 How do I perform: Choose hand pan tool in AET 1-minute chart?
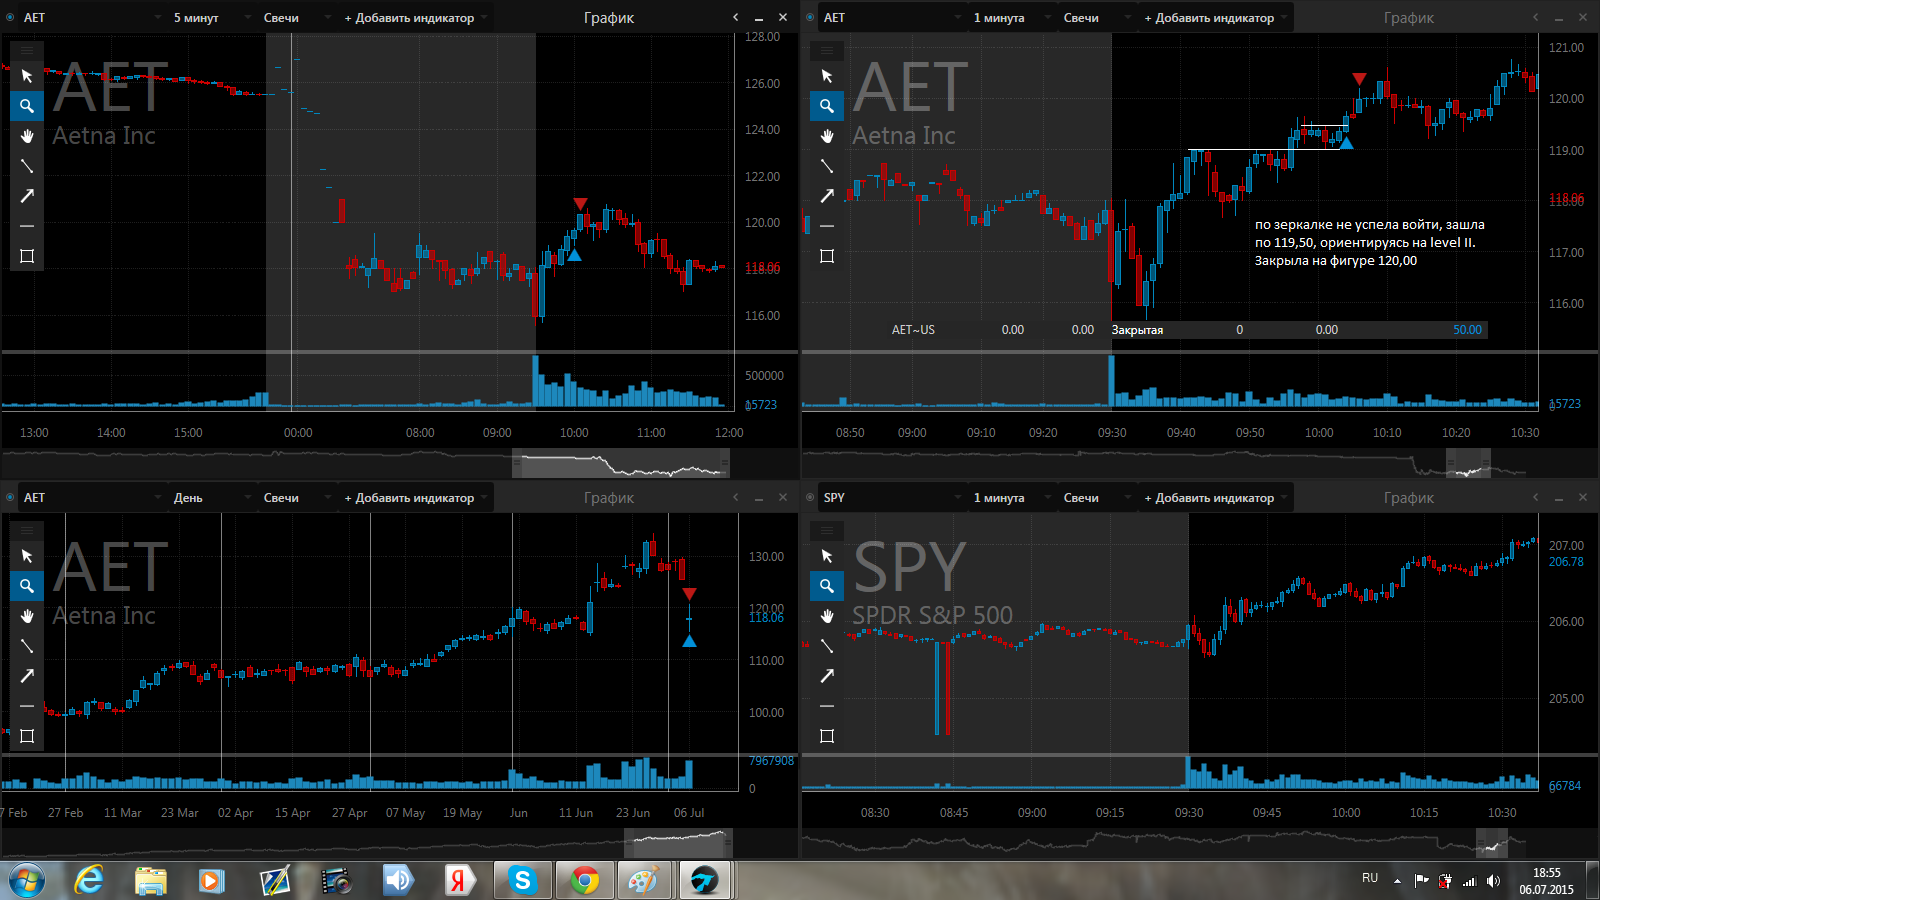(x=827, y=136)
